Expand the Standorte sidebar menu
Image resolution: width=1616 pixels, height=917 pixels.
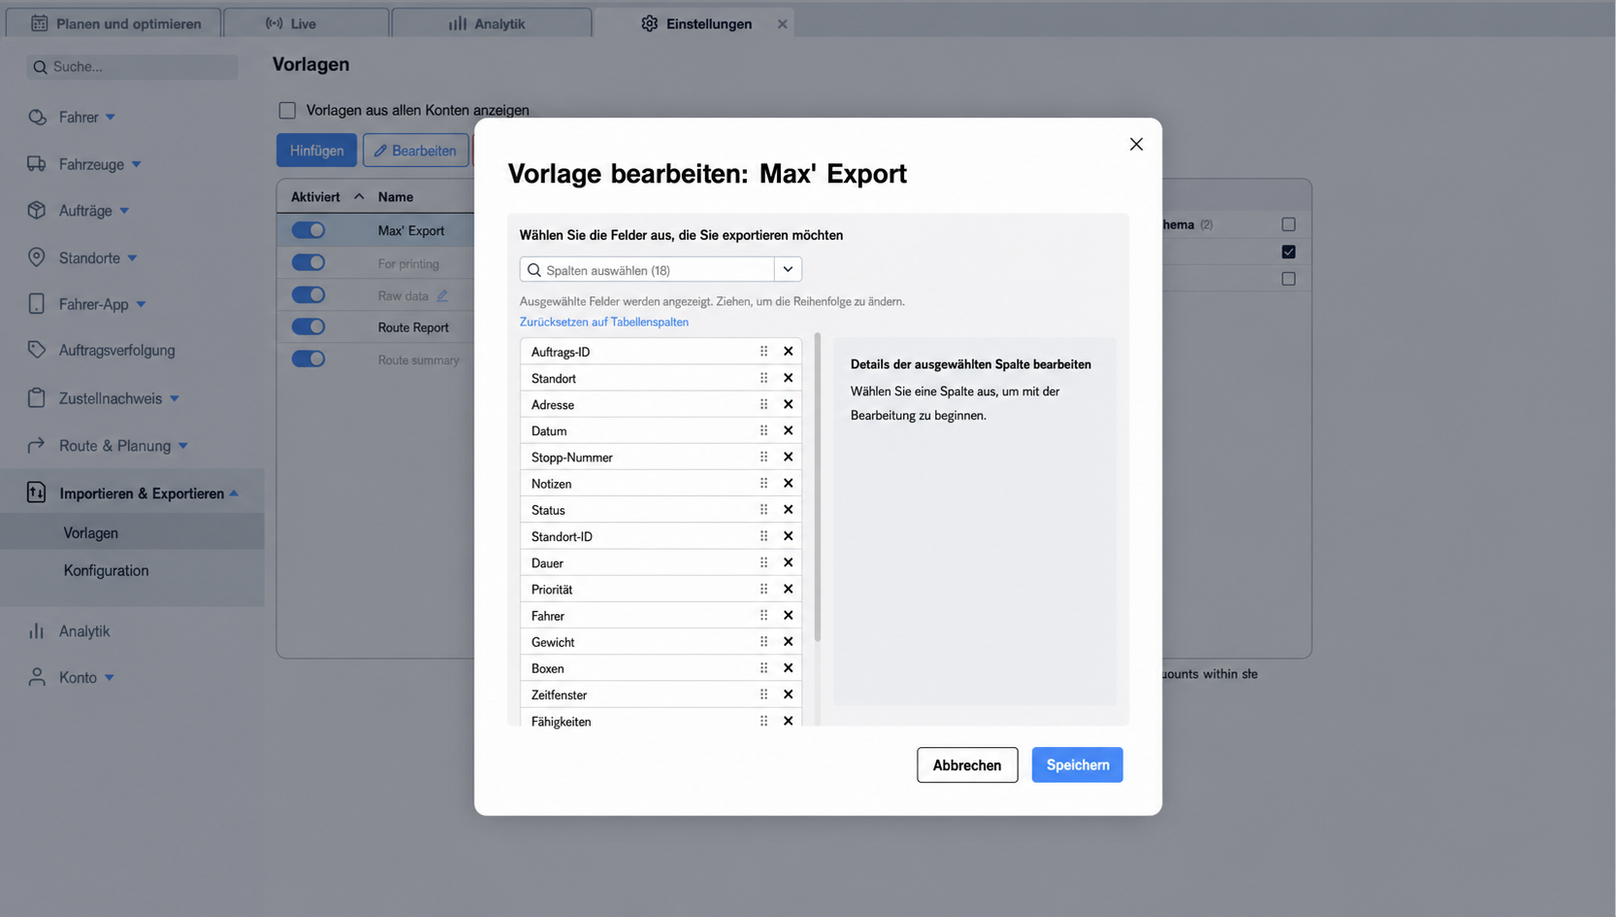click(x=132, y=258)
